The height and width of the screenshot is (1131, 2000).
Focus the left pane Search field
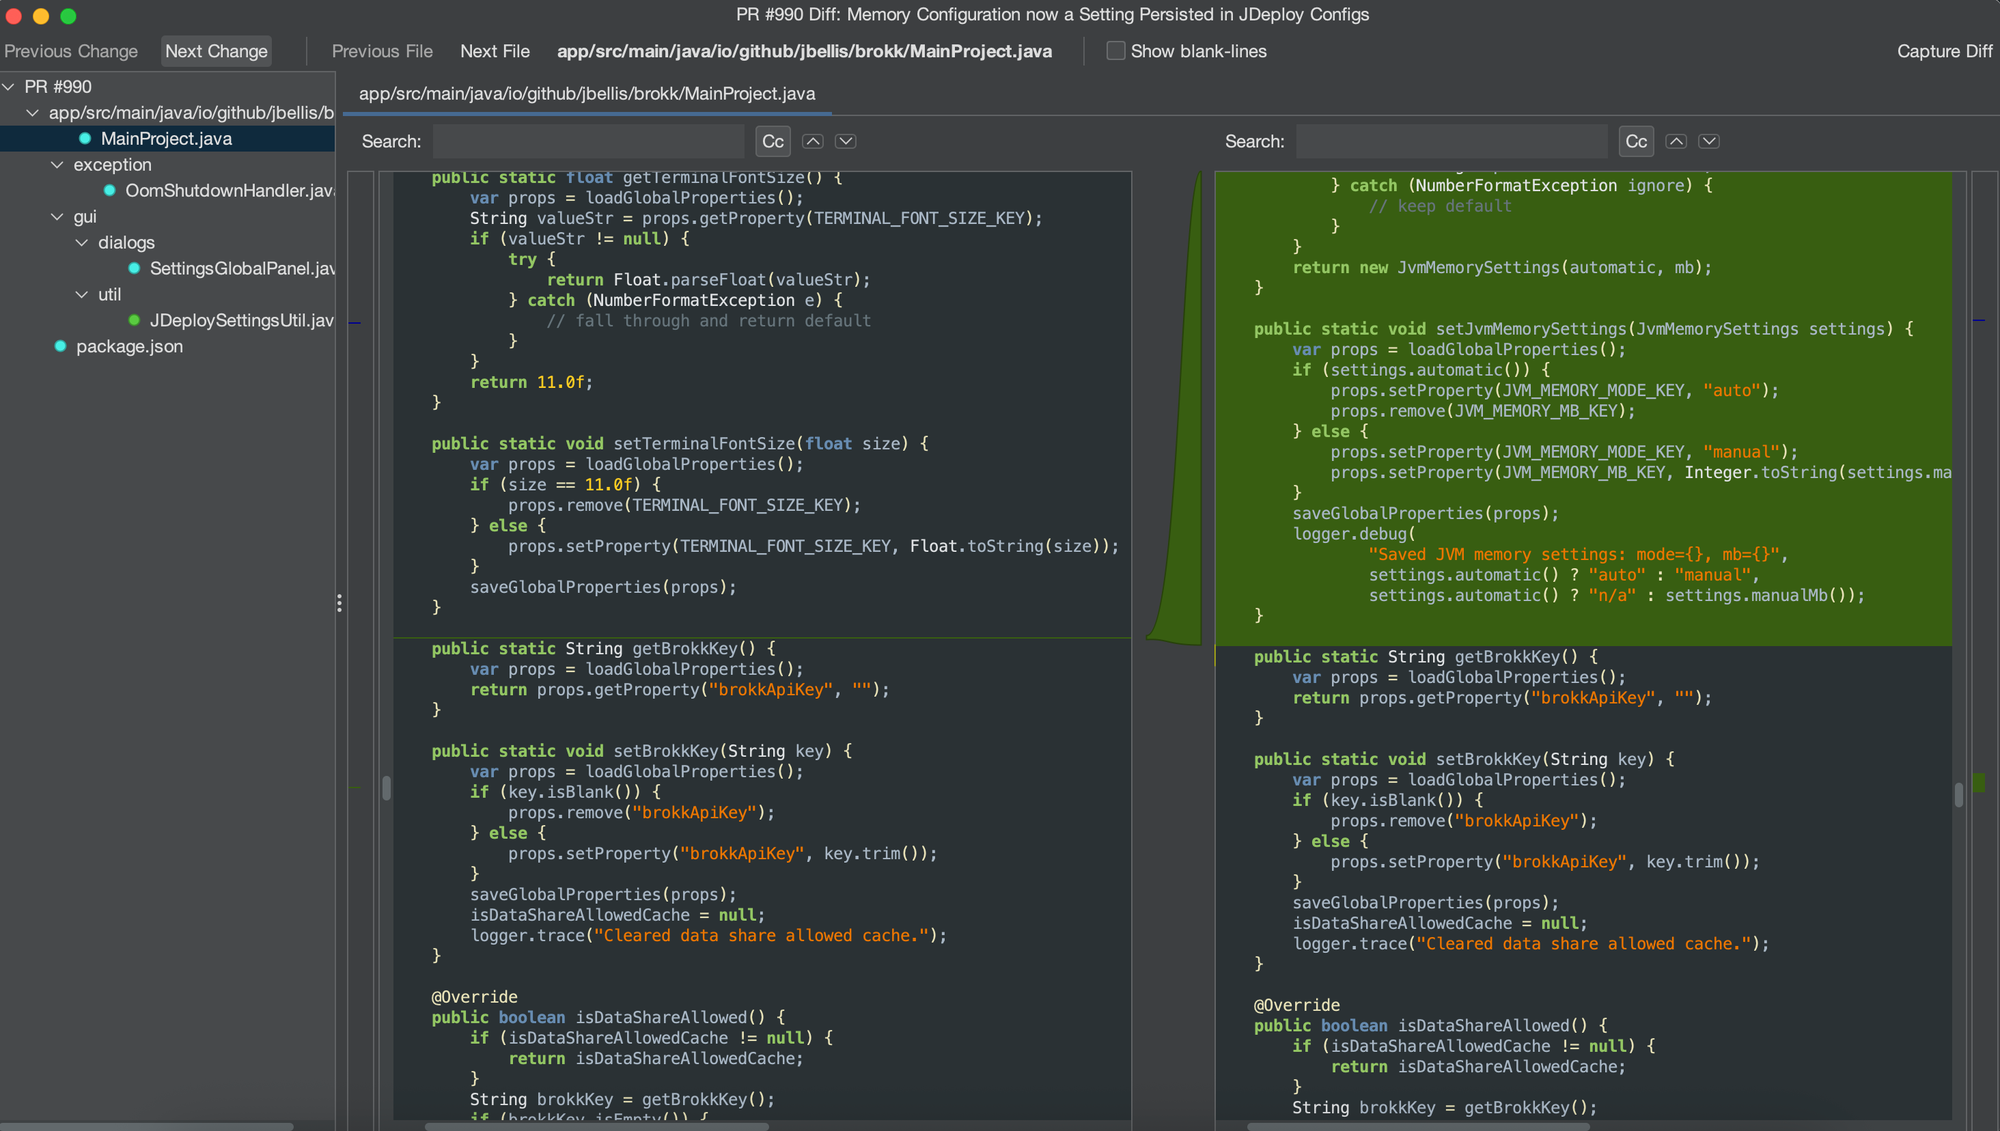pyautogui.click(x=588, y=141)
